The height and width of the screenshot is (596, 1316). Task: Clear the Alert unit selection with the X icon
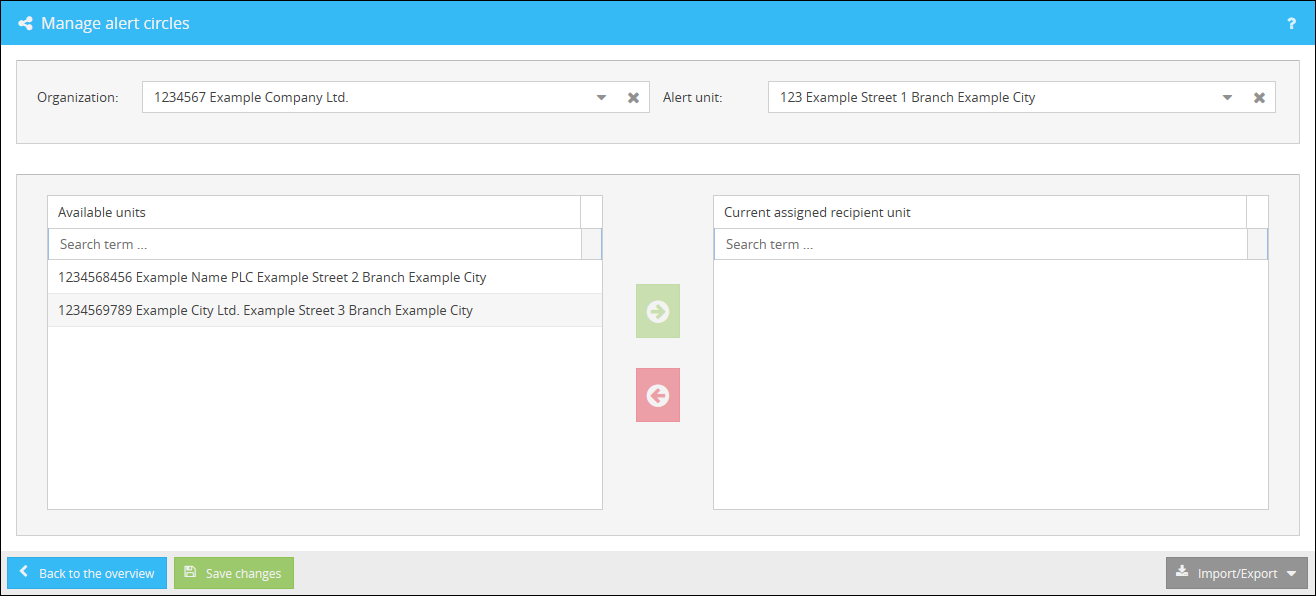pos(1259,98)
